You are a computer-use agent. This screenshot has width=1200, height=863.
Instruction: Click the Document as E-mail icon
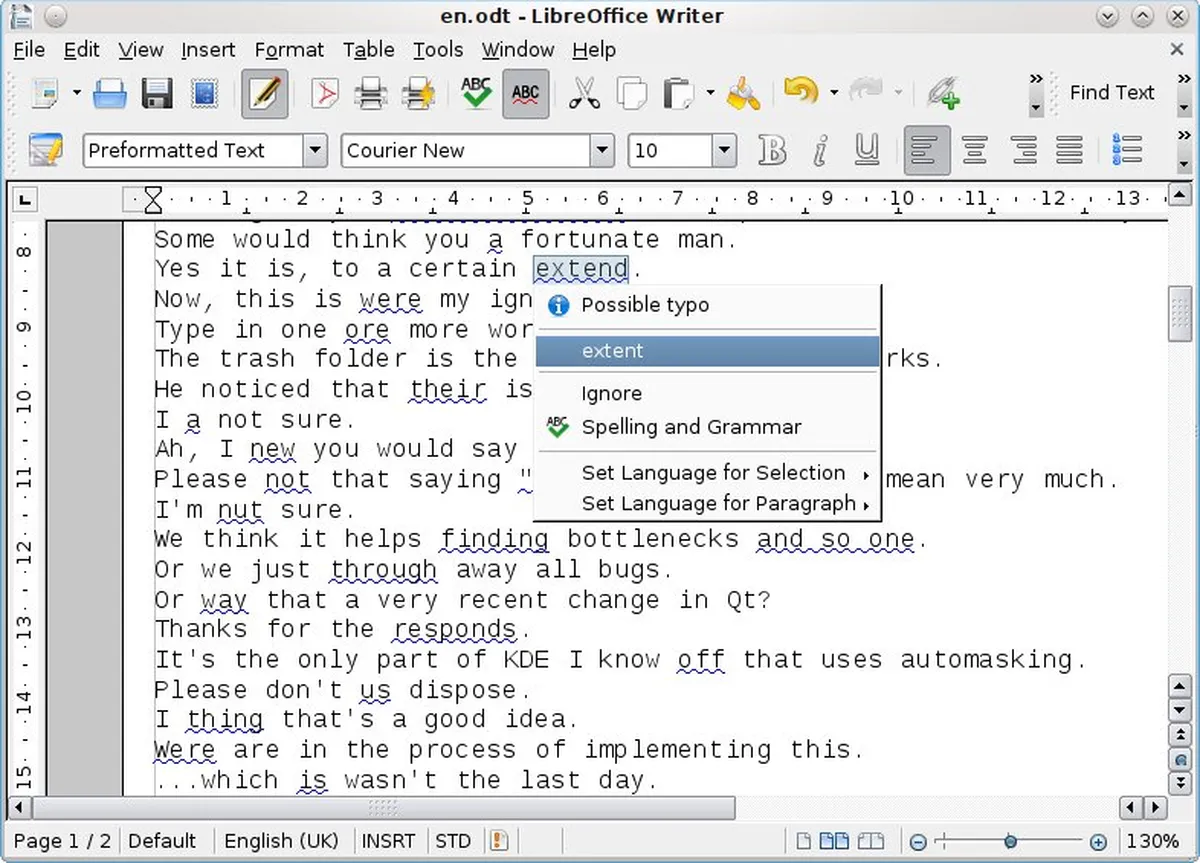point(205,94)
